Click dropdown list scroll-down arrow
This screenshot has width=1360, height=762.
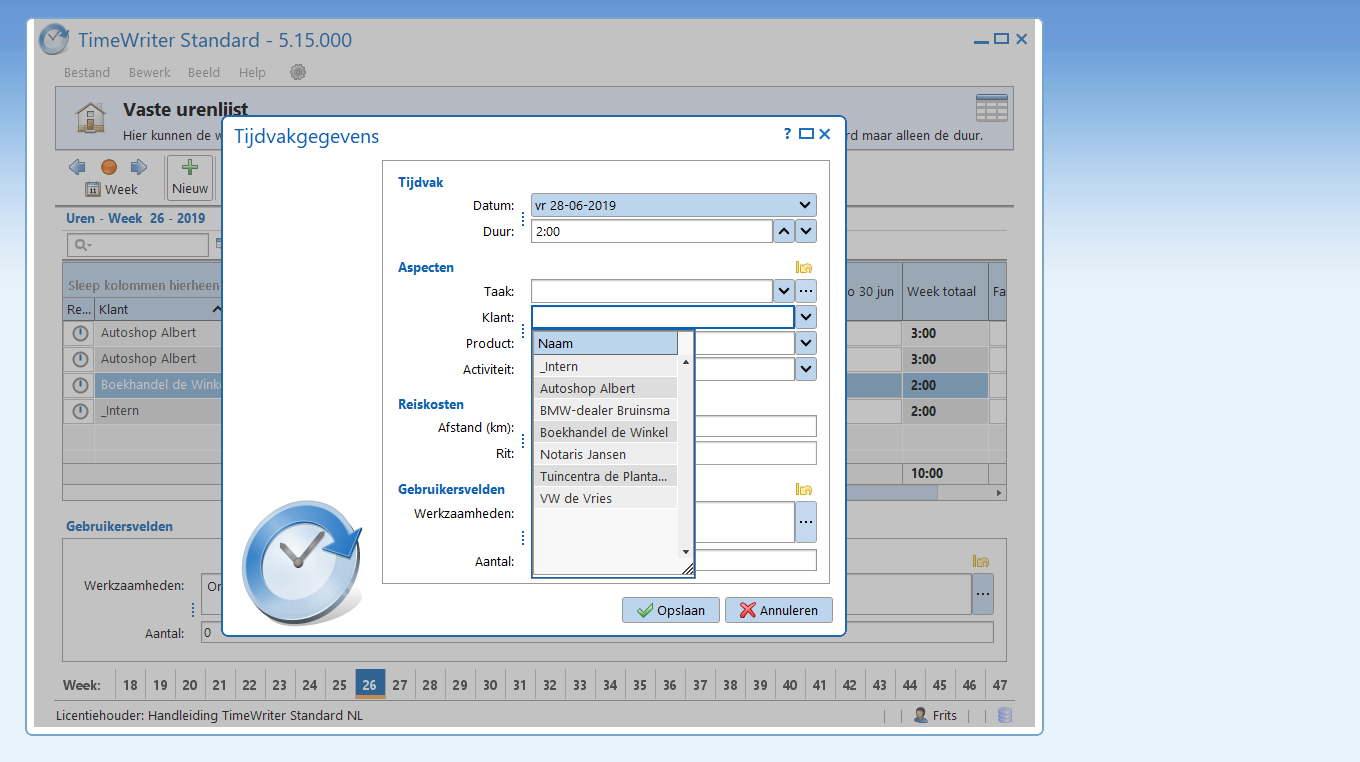(686, 551)
